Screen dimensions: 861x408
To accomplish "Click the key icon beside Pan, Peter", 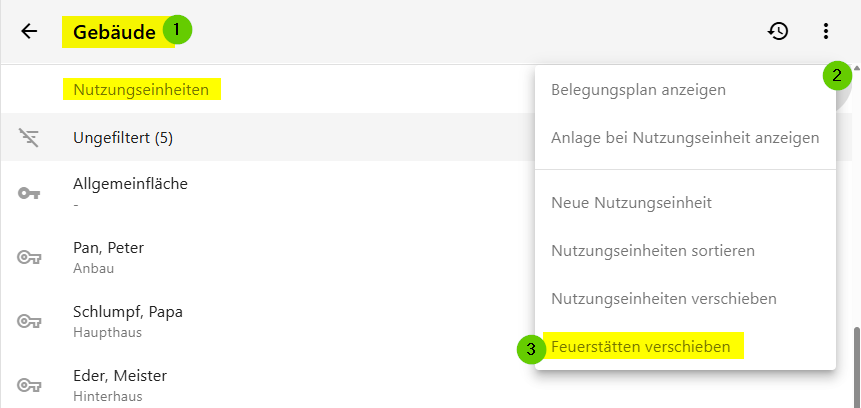I will pyautogui.click(x=29, y=258).
